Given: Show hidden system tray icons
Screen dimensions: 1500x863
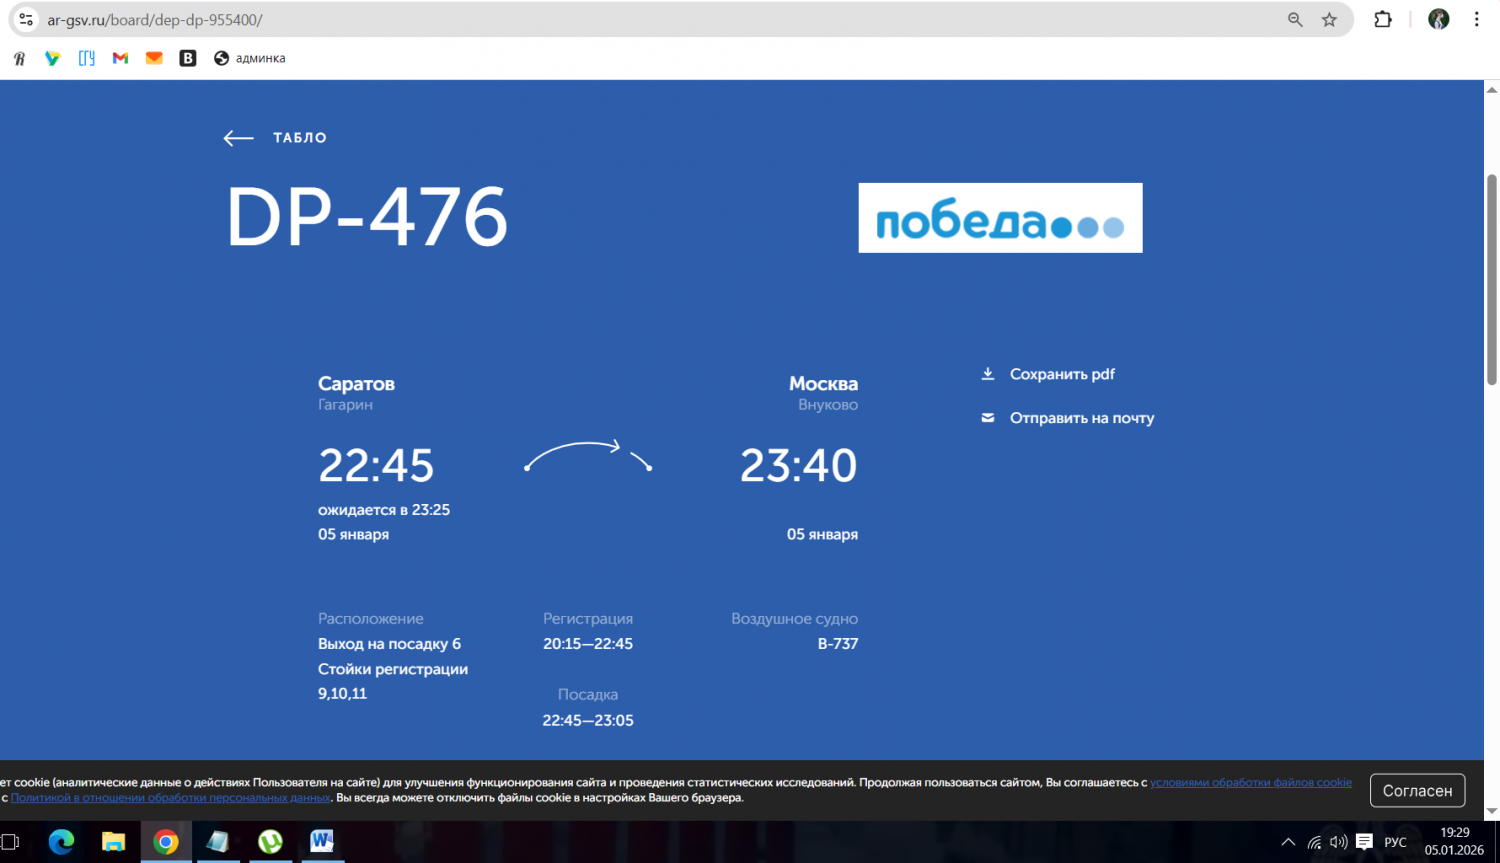Looking at the screenshot, I should (x=1288, y=842).
